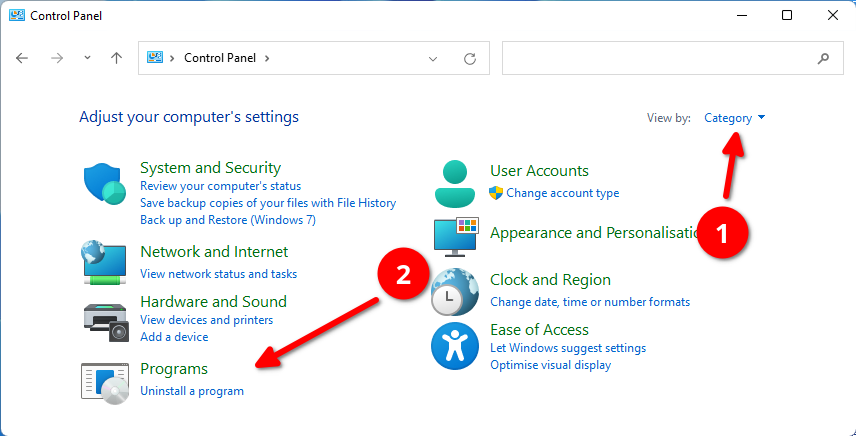
Task: Open Change date, time or number formats
Action: [x=589, y=302]
